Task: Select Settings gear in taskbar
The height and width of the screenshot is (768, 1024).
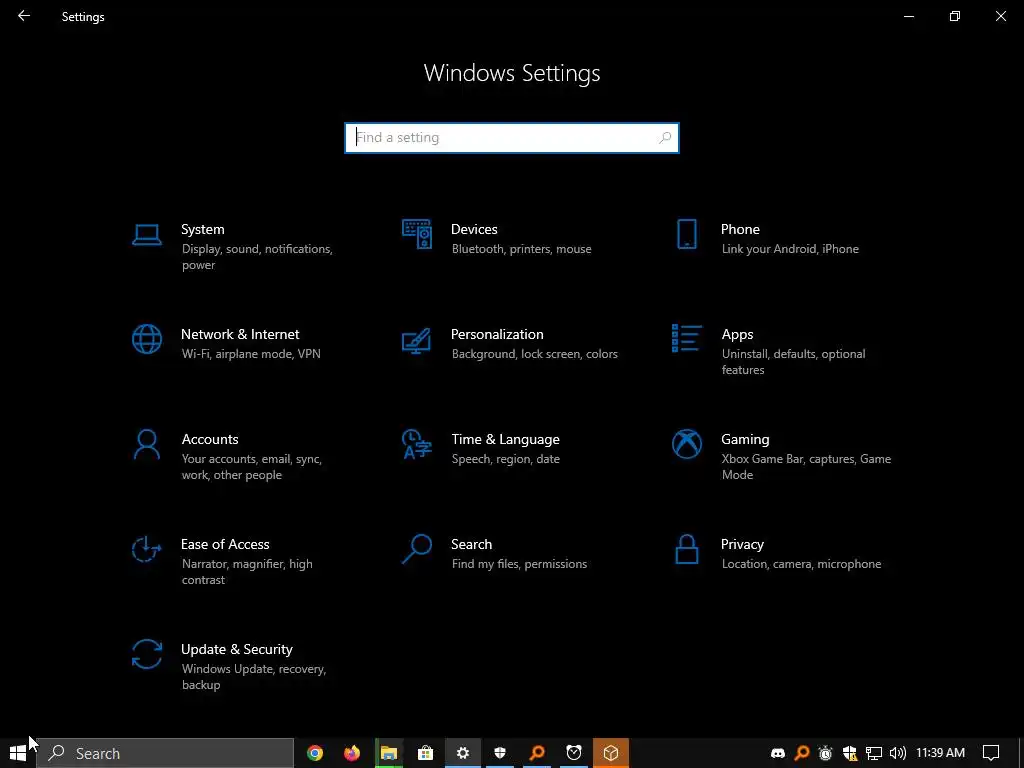Action: [x=463, y=753]
